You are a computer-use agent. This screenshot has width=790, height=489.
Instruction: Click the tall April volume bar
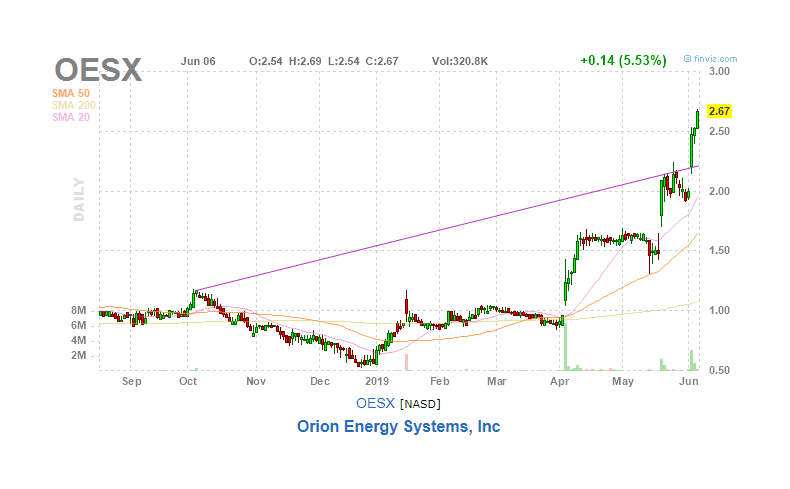pyautogui.click(x=566, y=346)
